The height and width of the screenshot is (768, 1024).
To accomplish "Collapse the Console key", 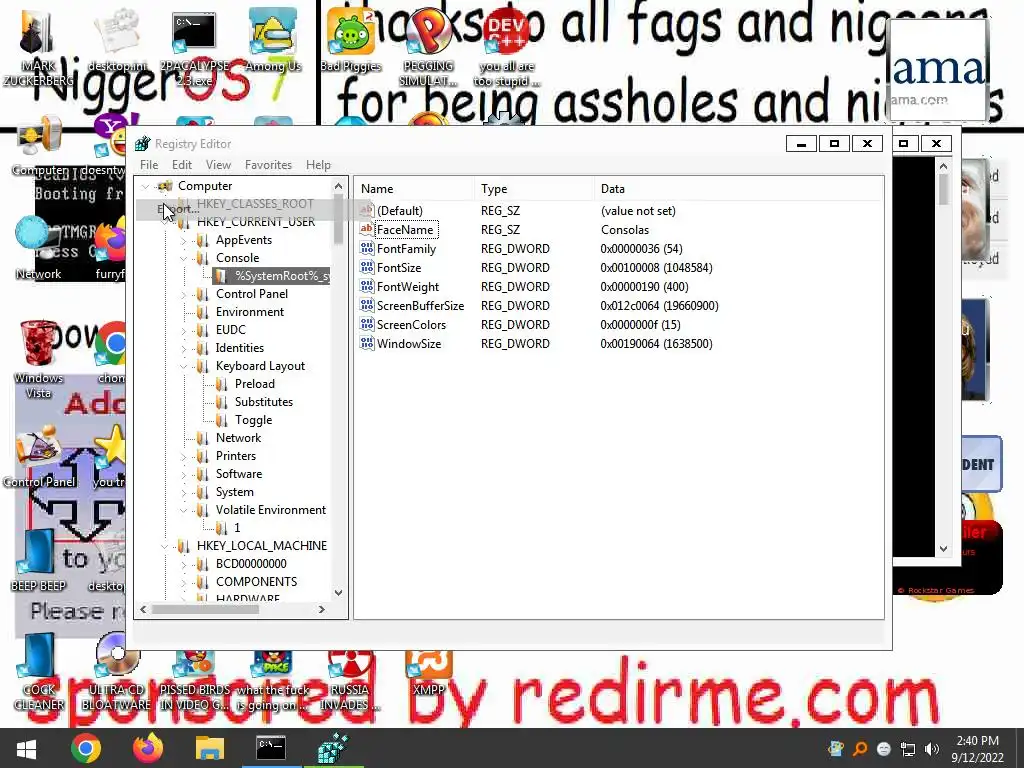I will (184, 258).
